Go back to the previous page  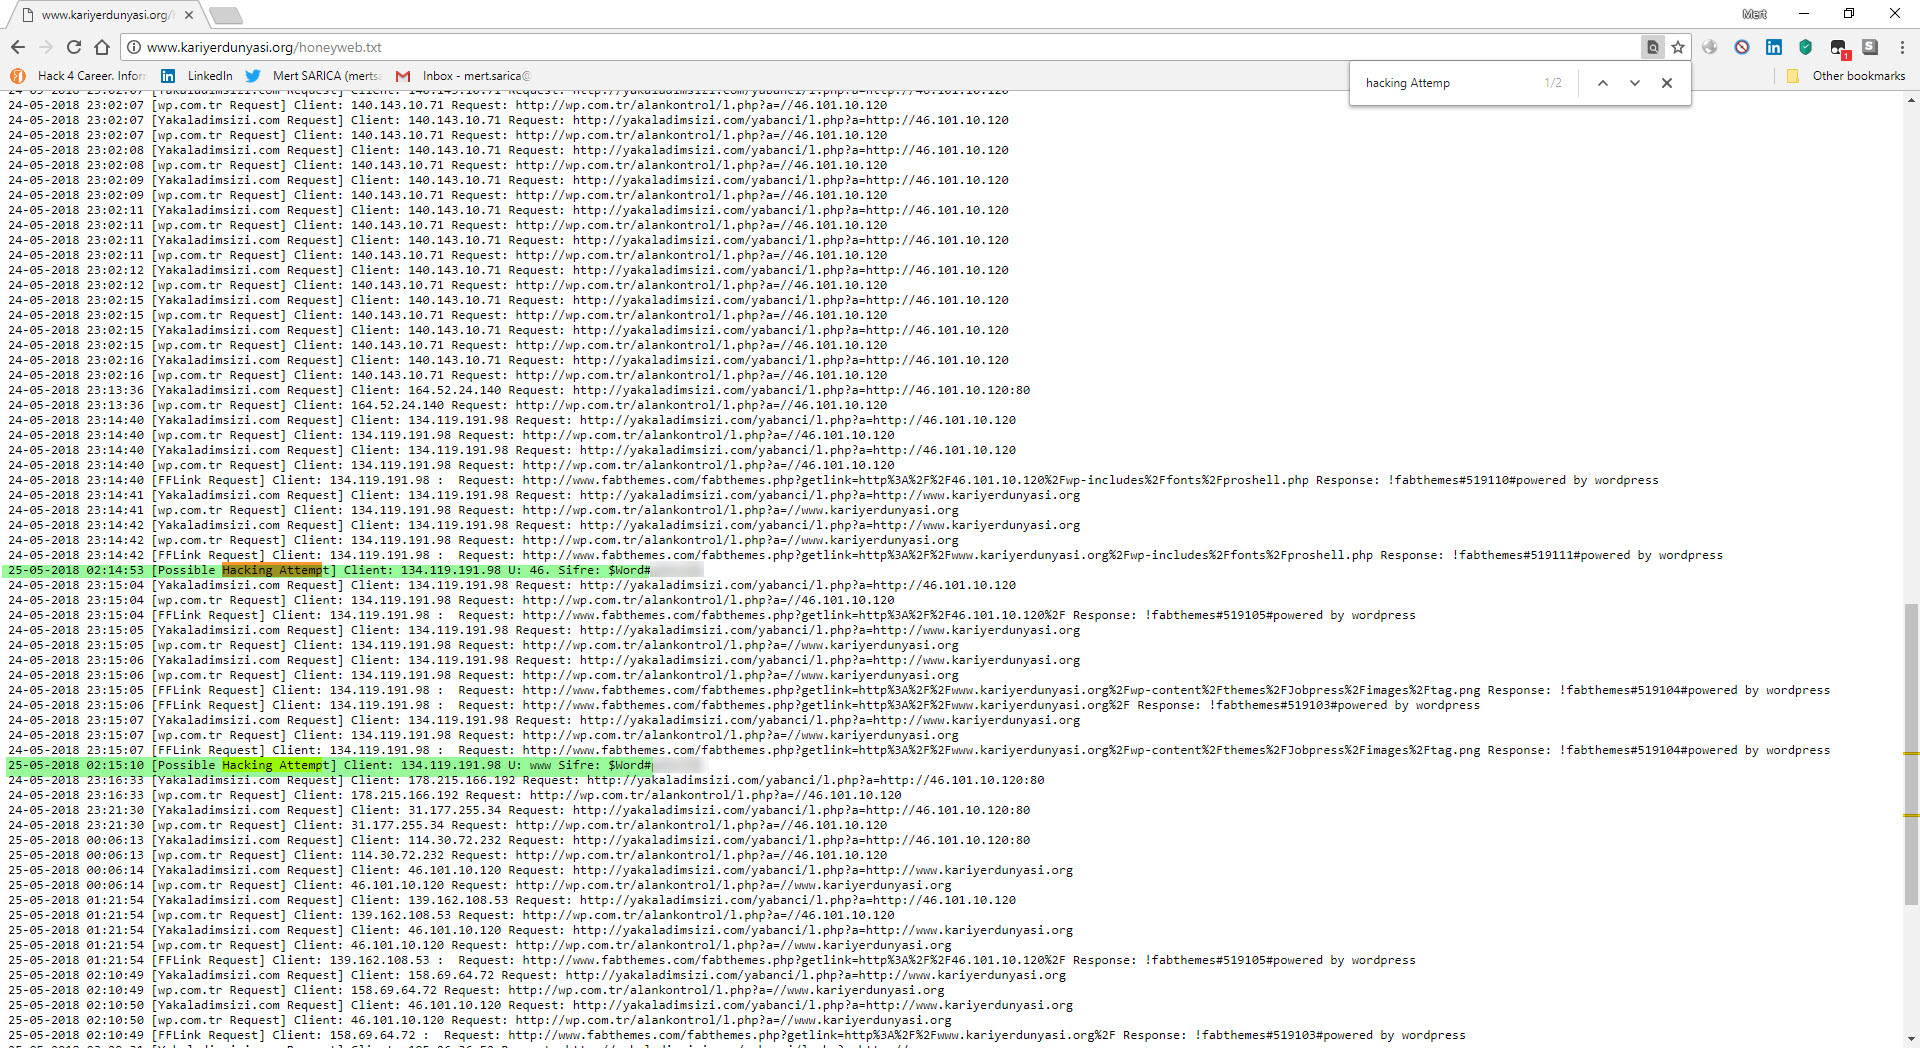[x=18, y=47]
